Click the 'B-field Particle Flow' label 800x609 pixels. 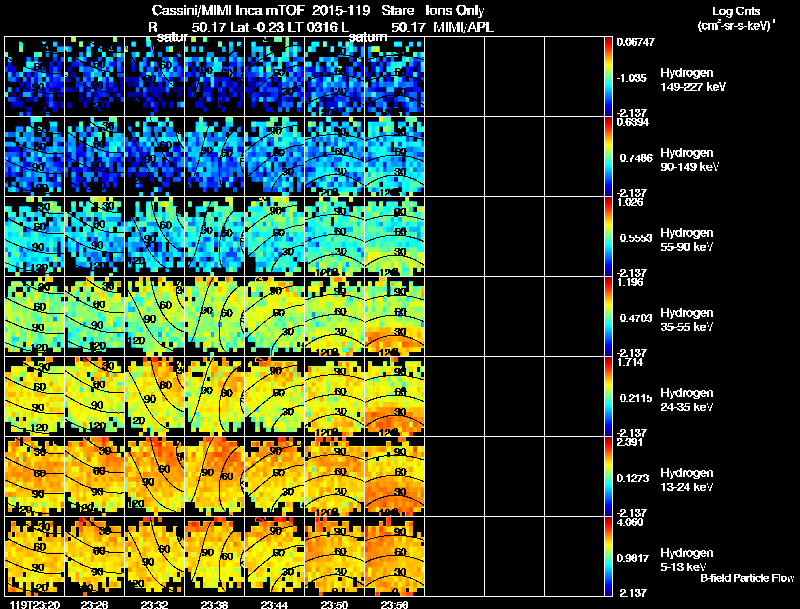747,578
